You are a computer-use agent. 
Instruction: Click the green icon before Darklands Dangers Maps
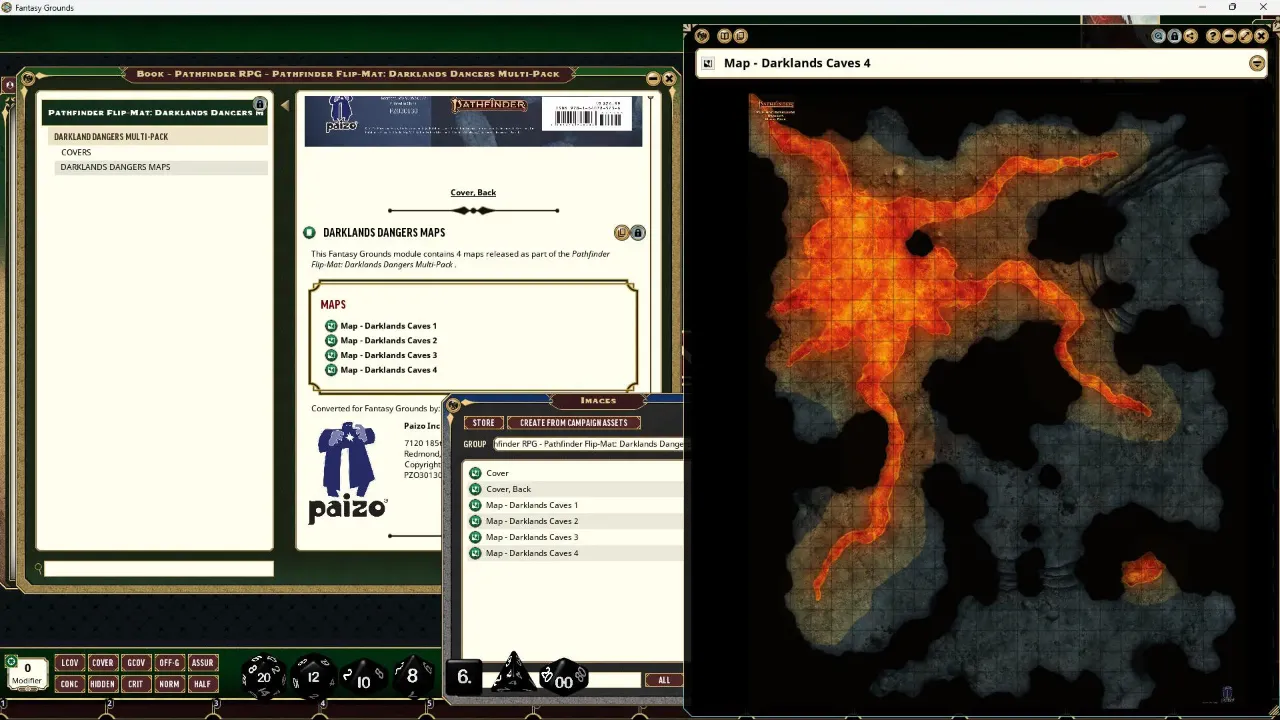309,233
